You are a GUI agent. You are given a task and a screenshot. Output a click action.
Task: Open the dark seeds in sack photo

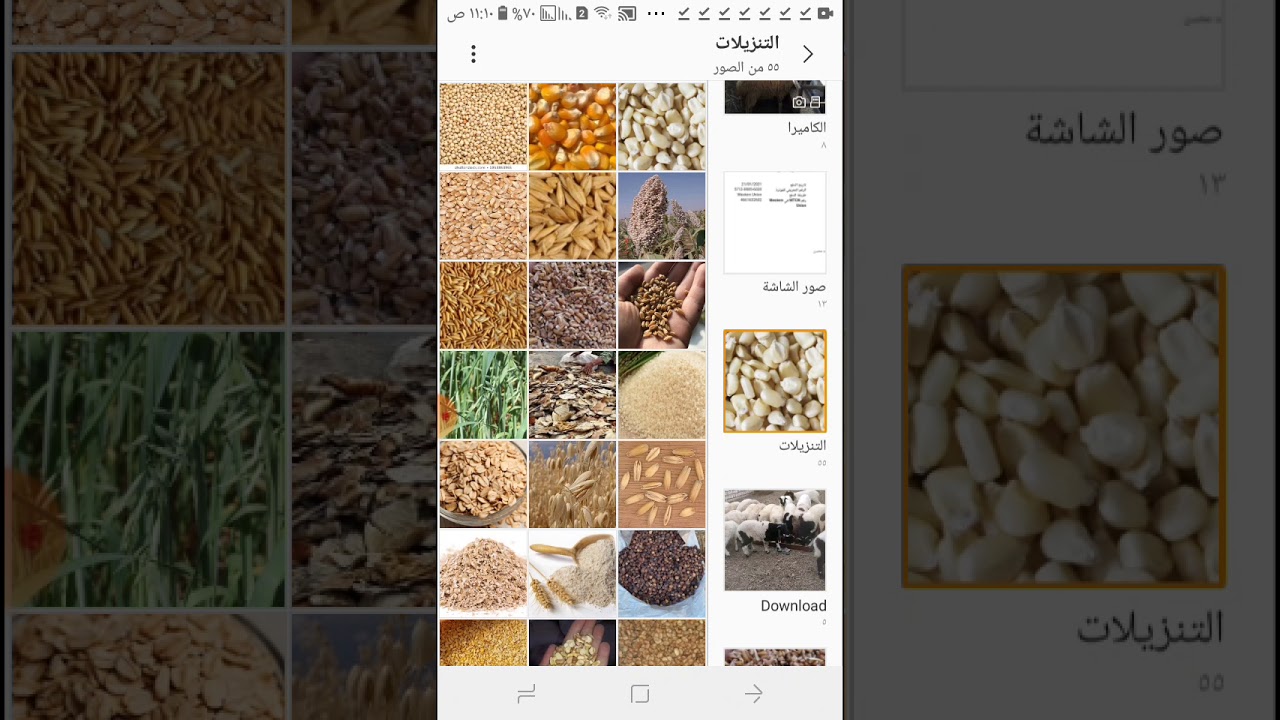click(x=662, y=573)
